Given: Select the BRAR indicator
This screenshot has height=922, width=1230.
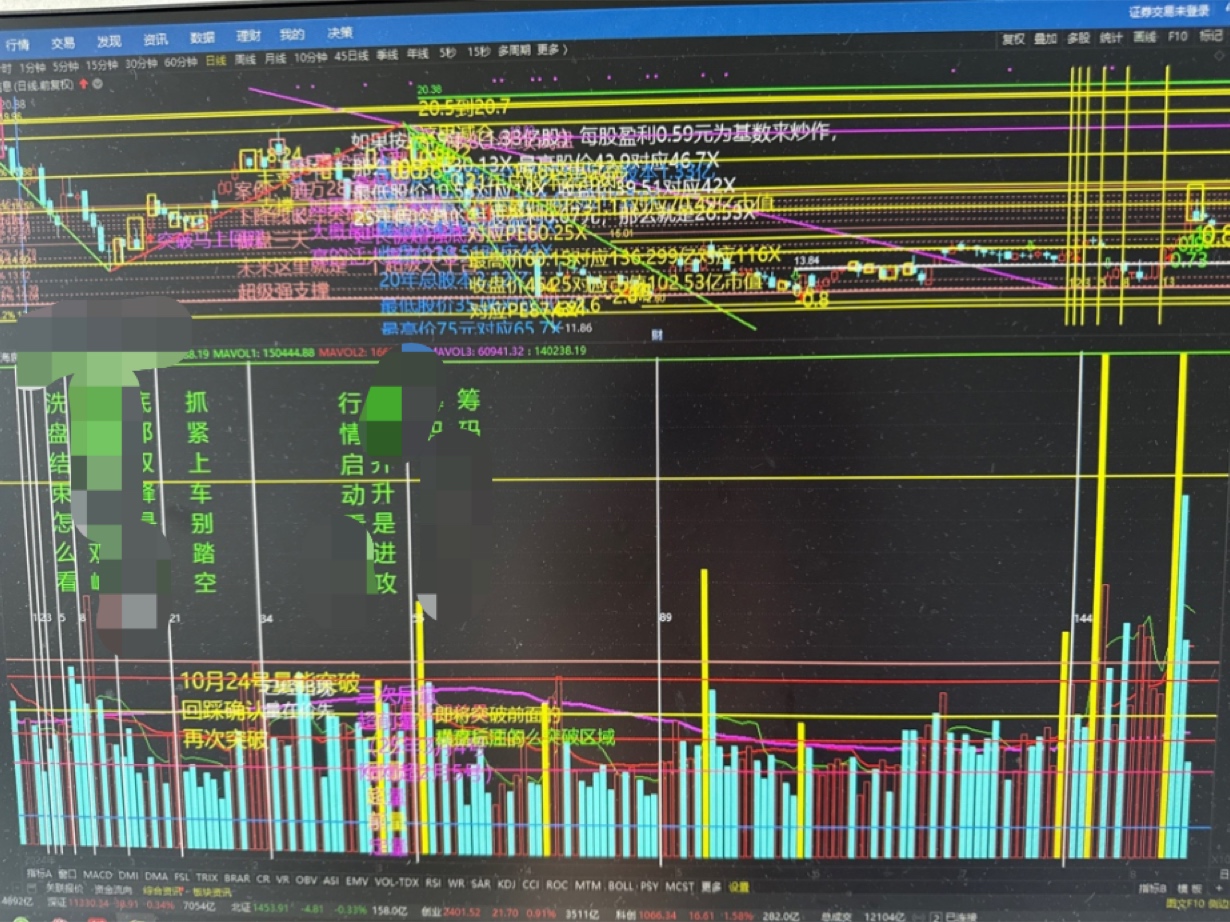Looking at the screenshot, I should pos(237,877).
